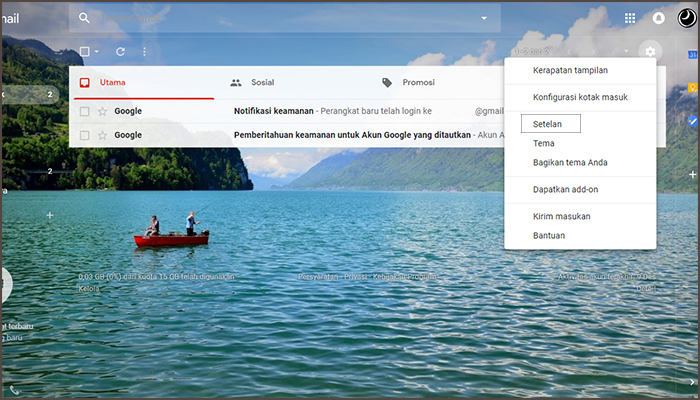Click the Kelola storage link
Image resolution: width=700 pixels, height=400 pixels.
(88, 288)
